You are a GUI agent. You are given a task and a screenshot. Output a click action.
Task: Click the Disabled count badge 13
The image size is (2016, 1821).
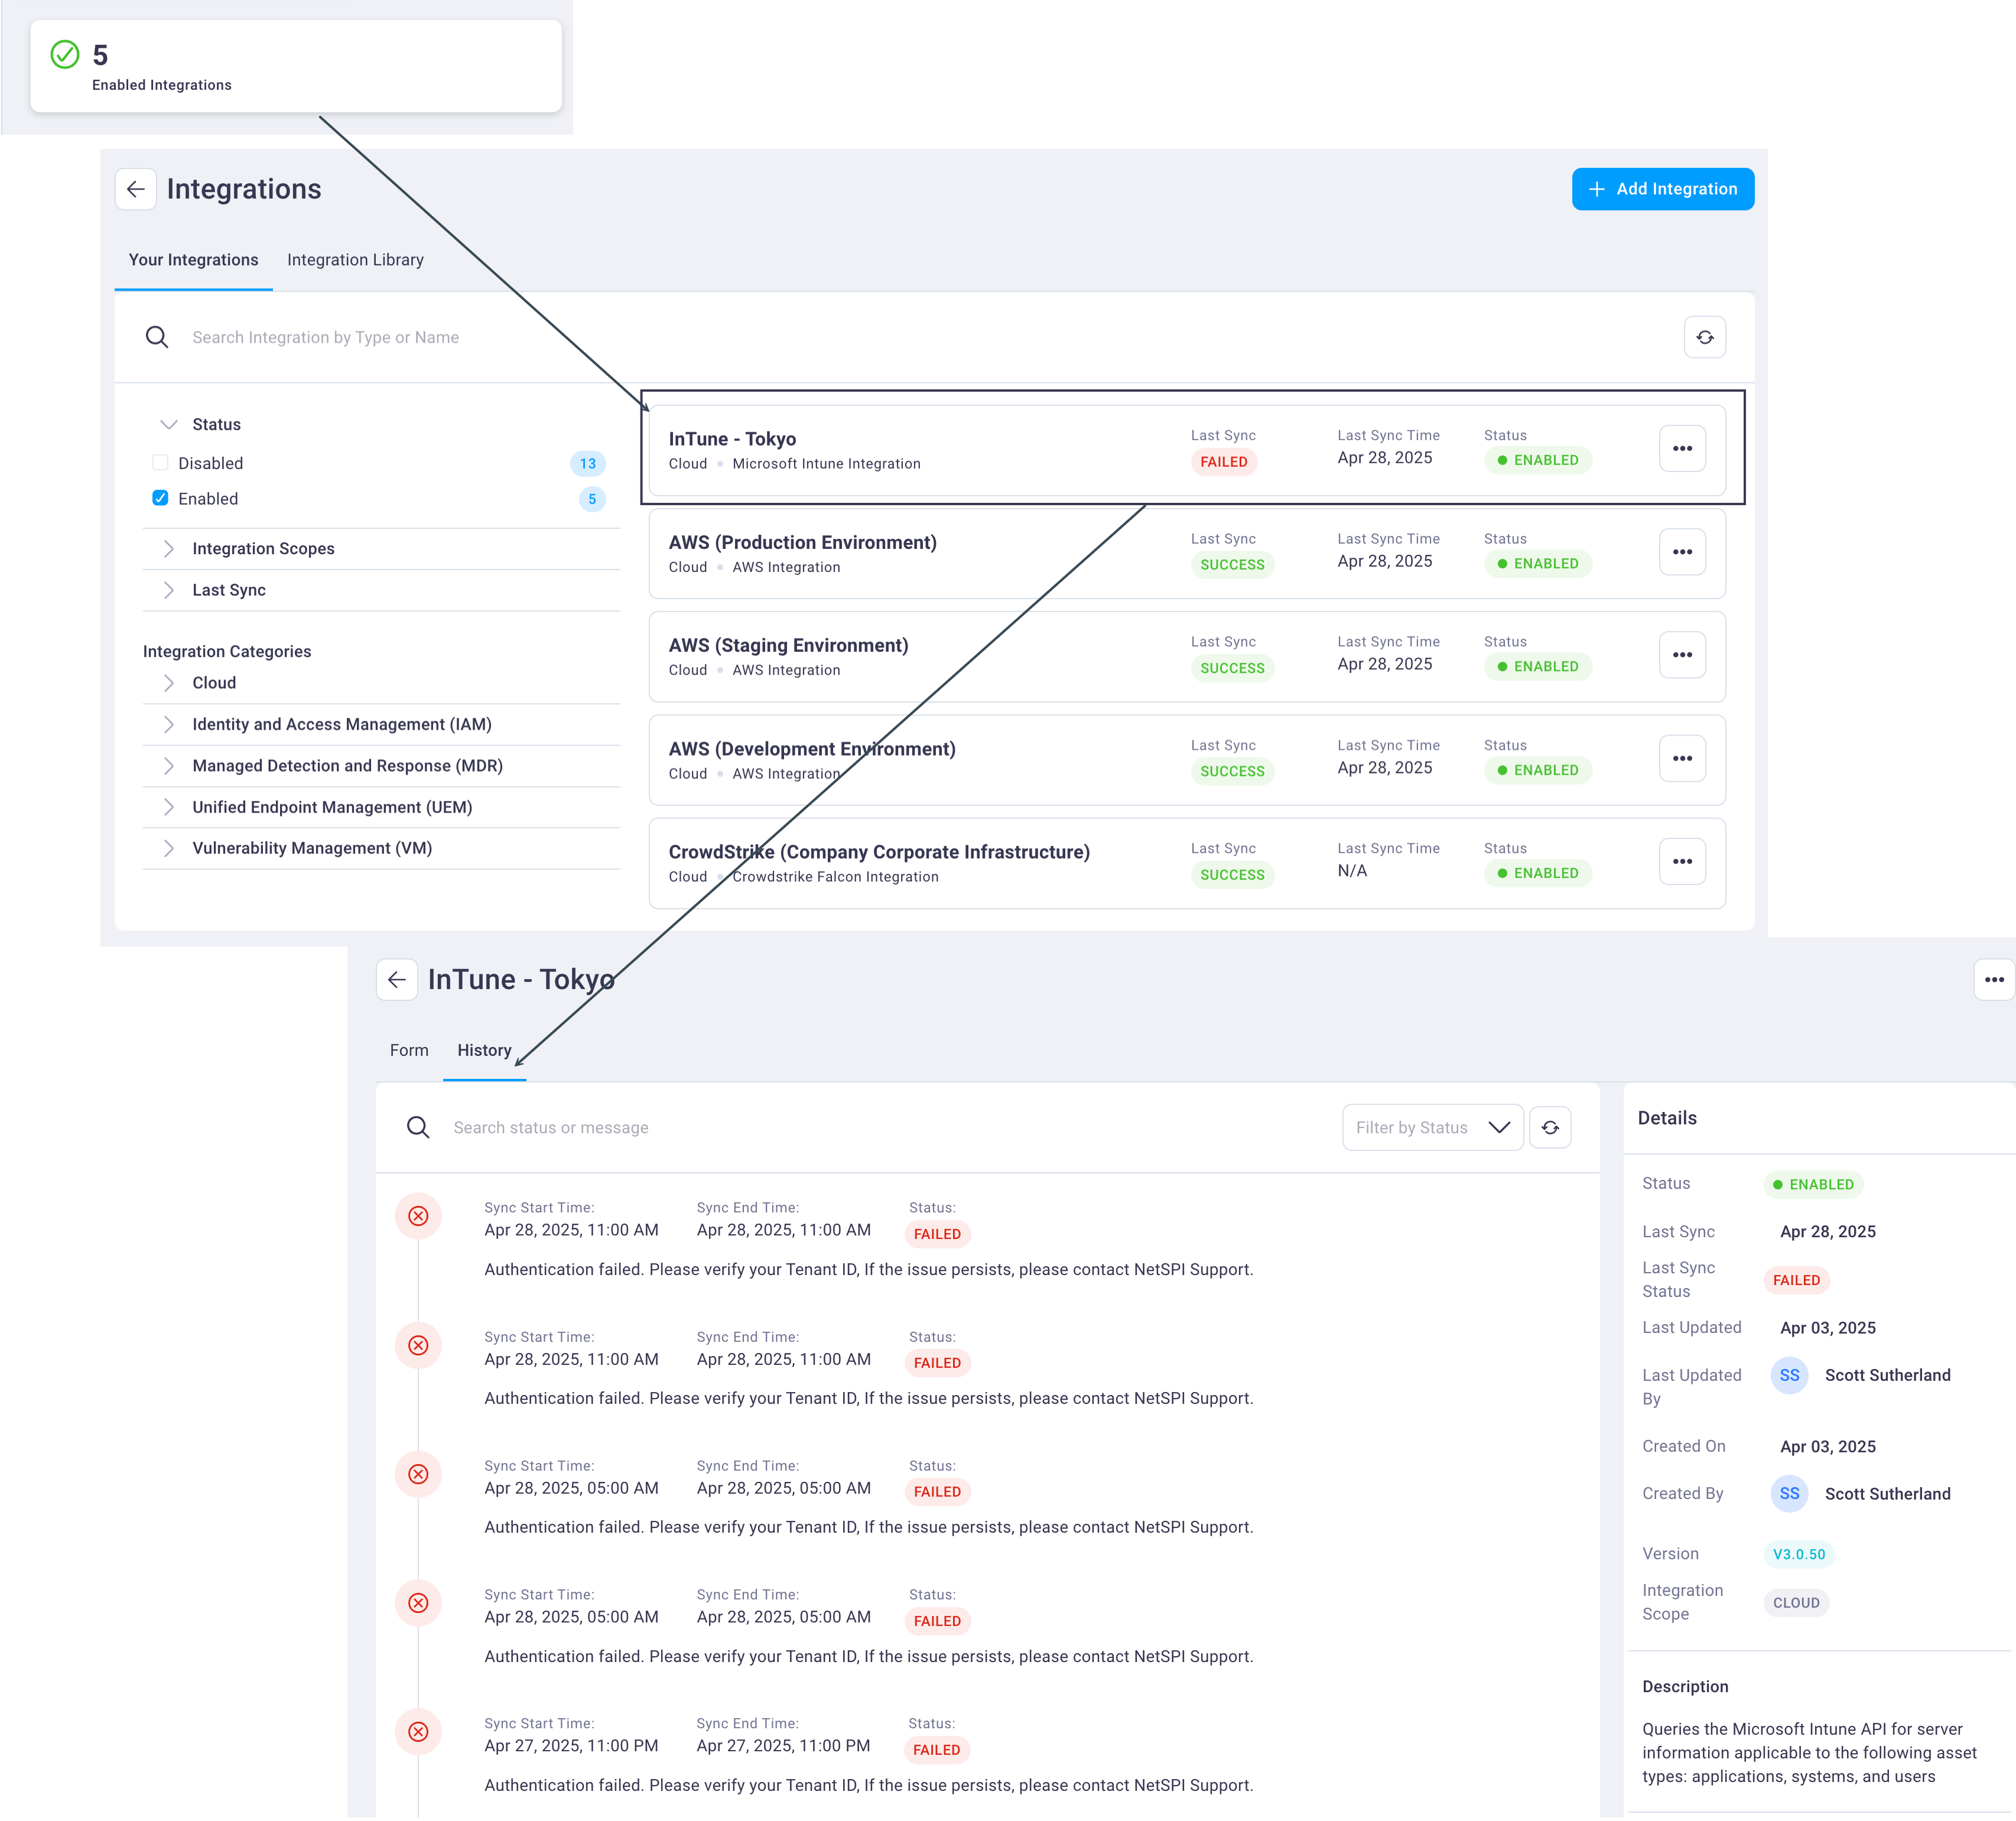[x=587, y=463]
